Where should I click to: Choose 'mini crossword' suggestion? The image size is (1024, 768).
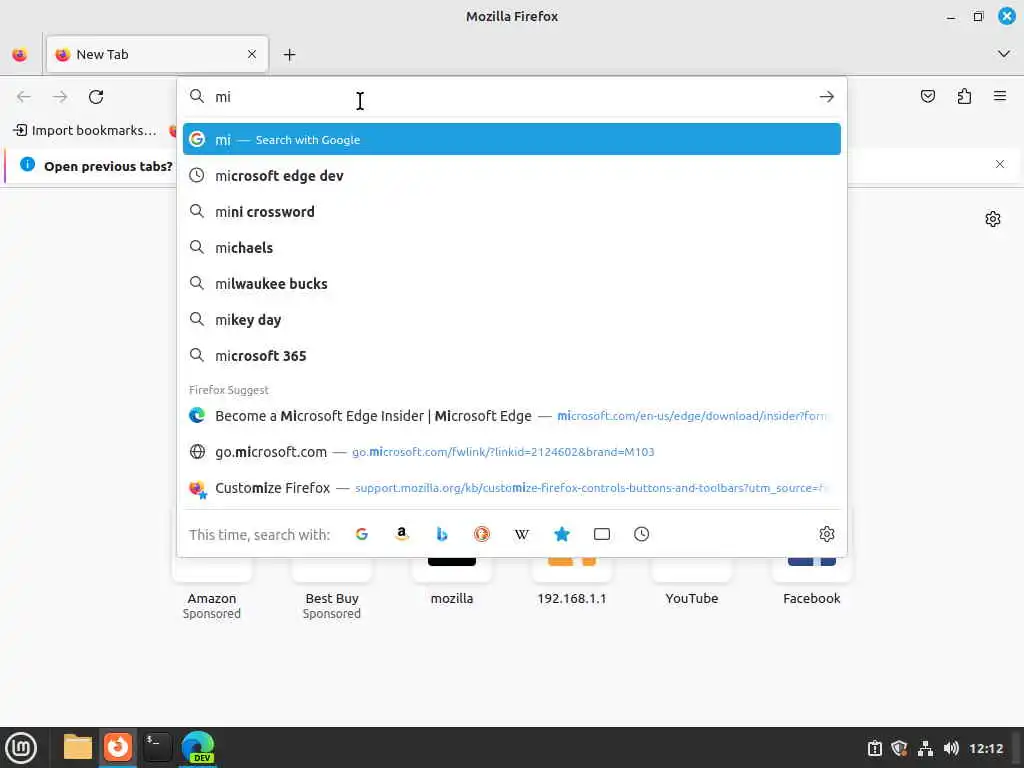coord(511,212)
